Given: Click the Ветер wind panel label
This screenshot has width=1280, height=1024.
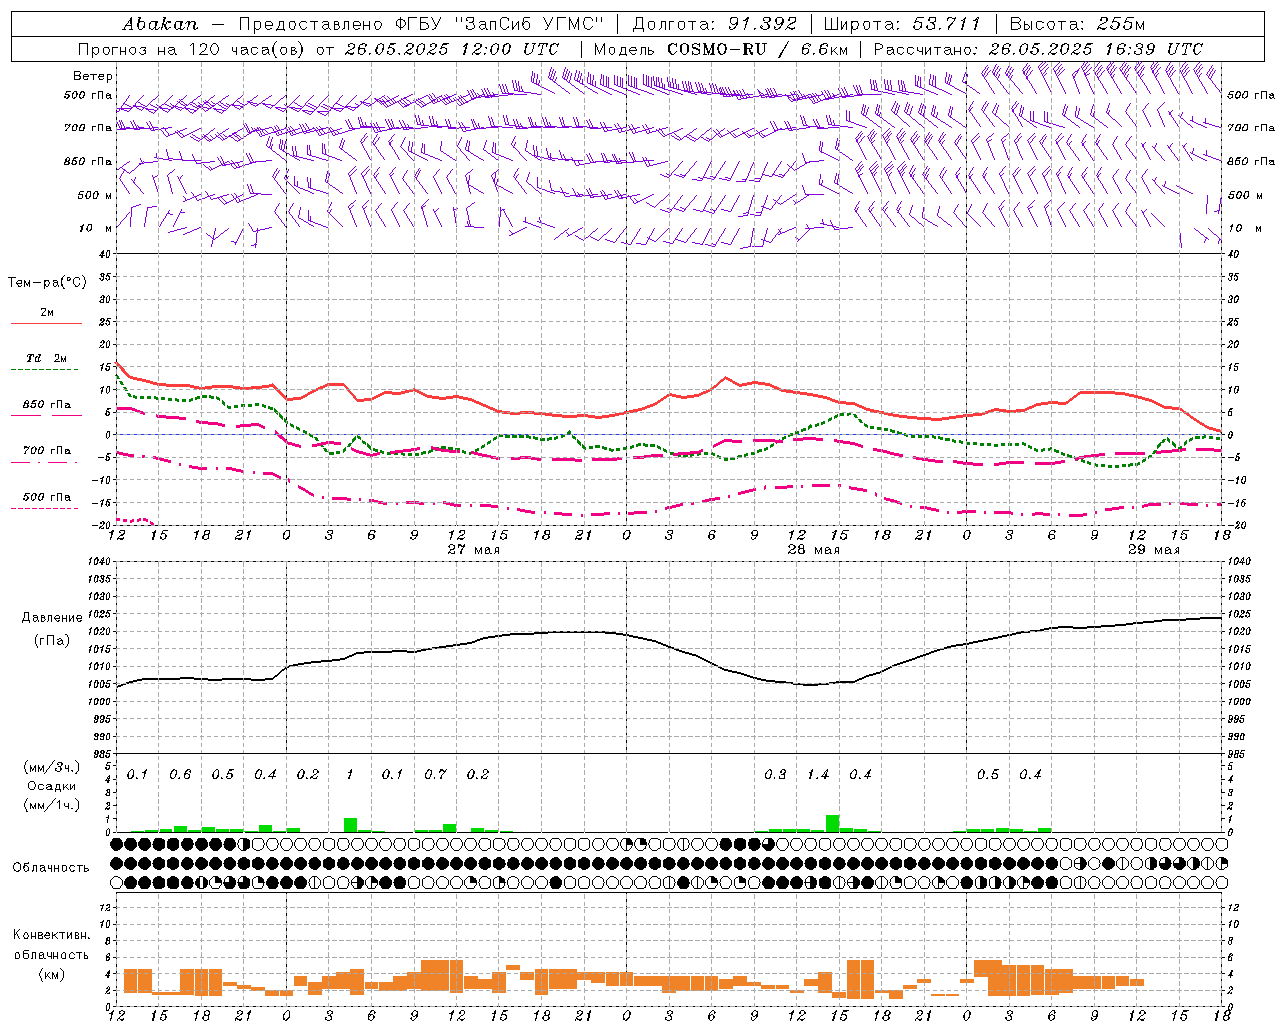Looking at the screenshot, I should click(x=93, y=76).
